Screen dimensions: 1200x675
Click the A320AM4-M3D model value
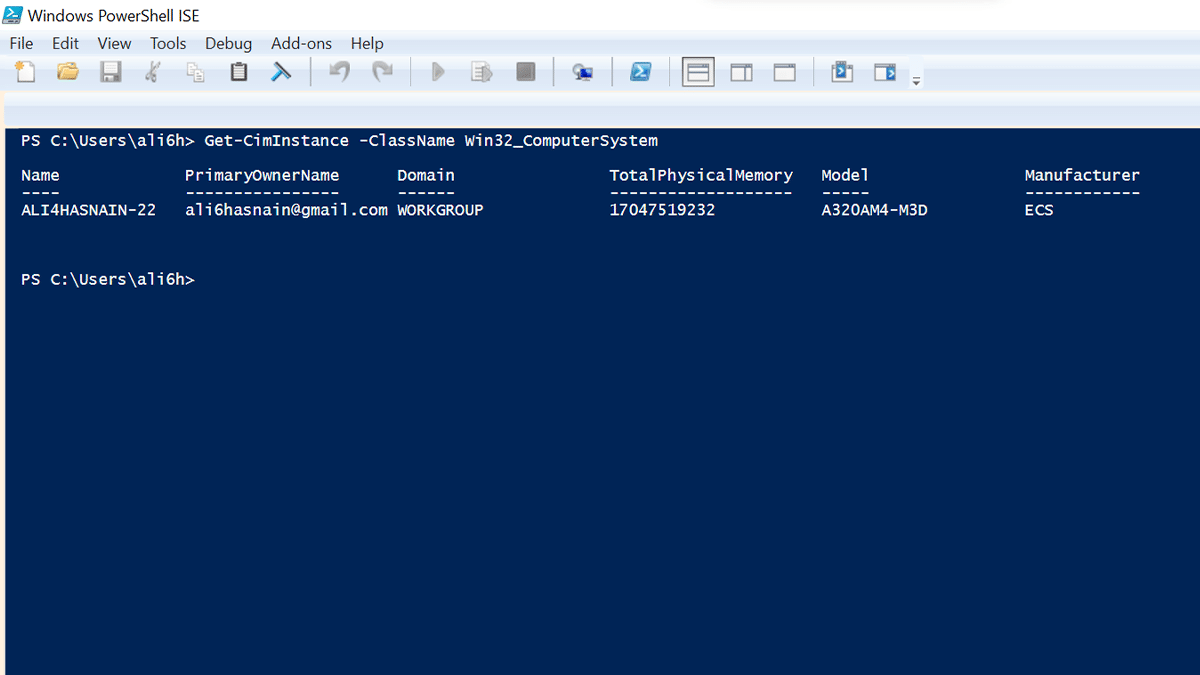(x=874, y=210)
